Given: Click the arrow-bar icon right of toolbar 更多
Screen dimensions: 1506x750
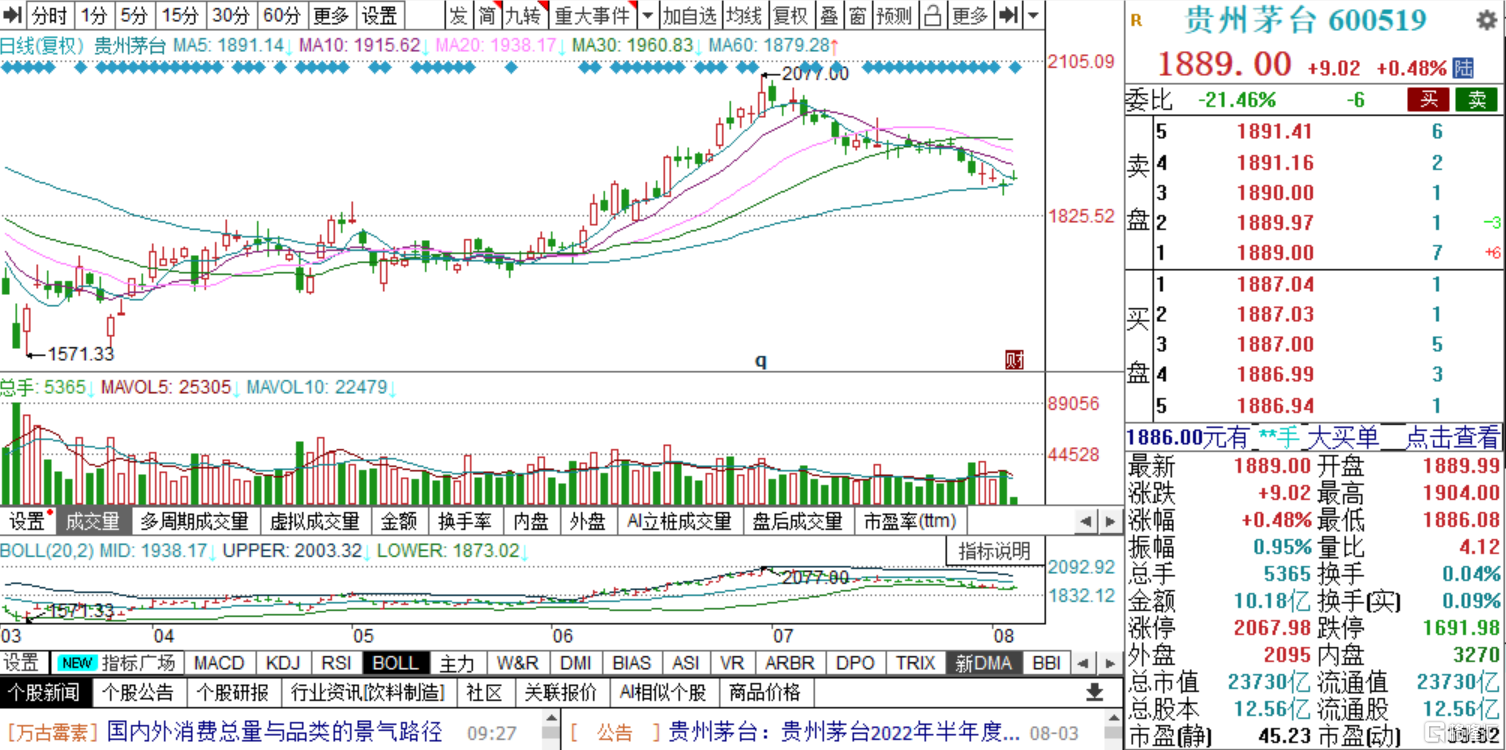Looking at the screenshot, I should click(x=1010, y=15).
